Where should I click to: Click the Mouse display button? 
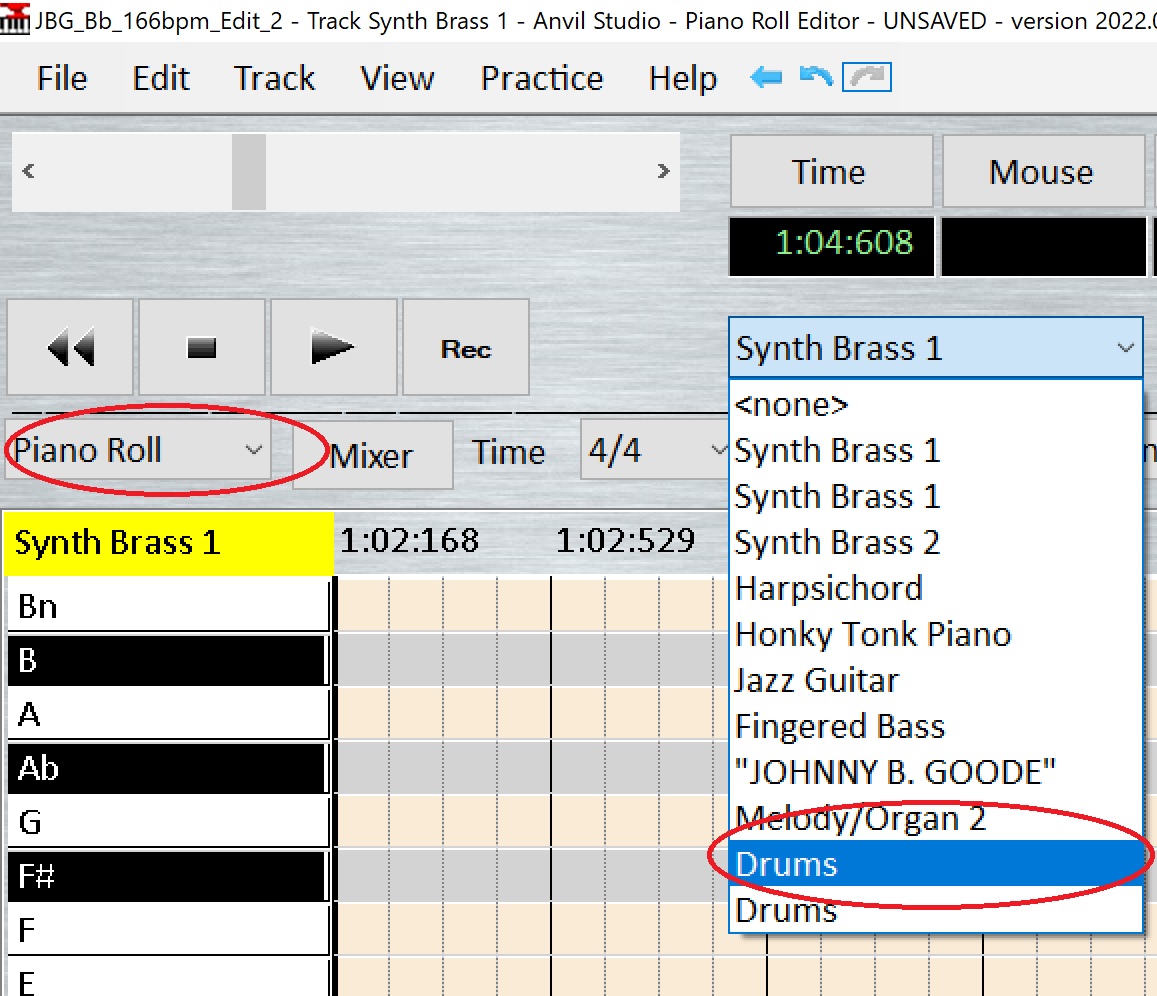point(1042,171)
